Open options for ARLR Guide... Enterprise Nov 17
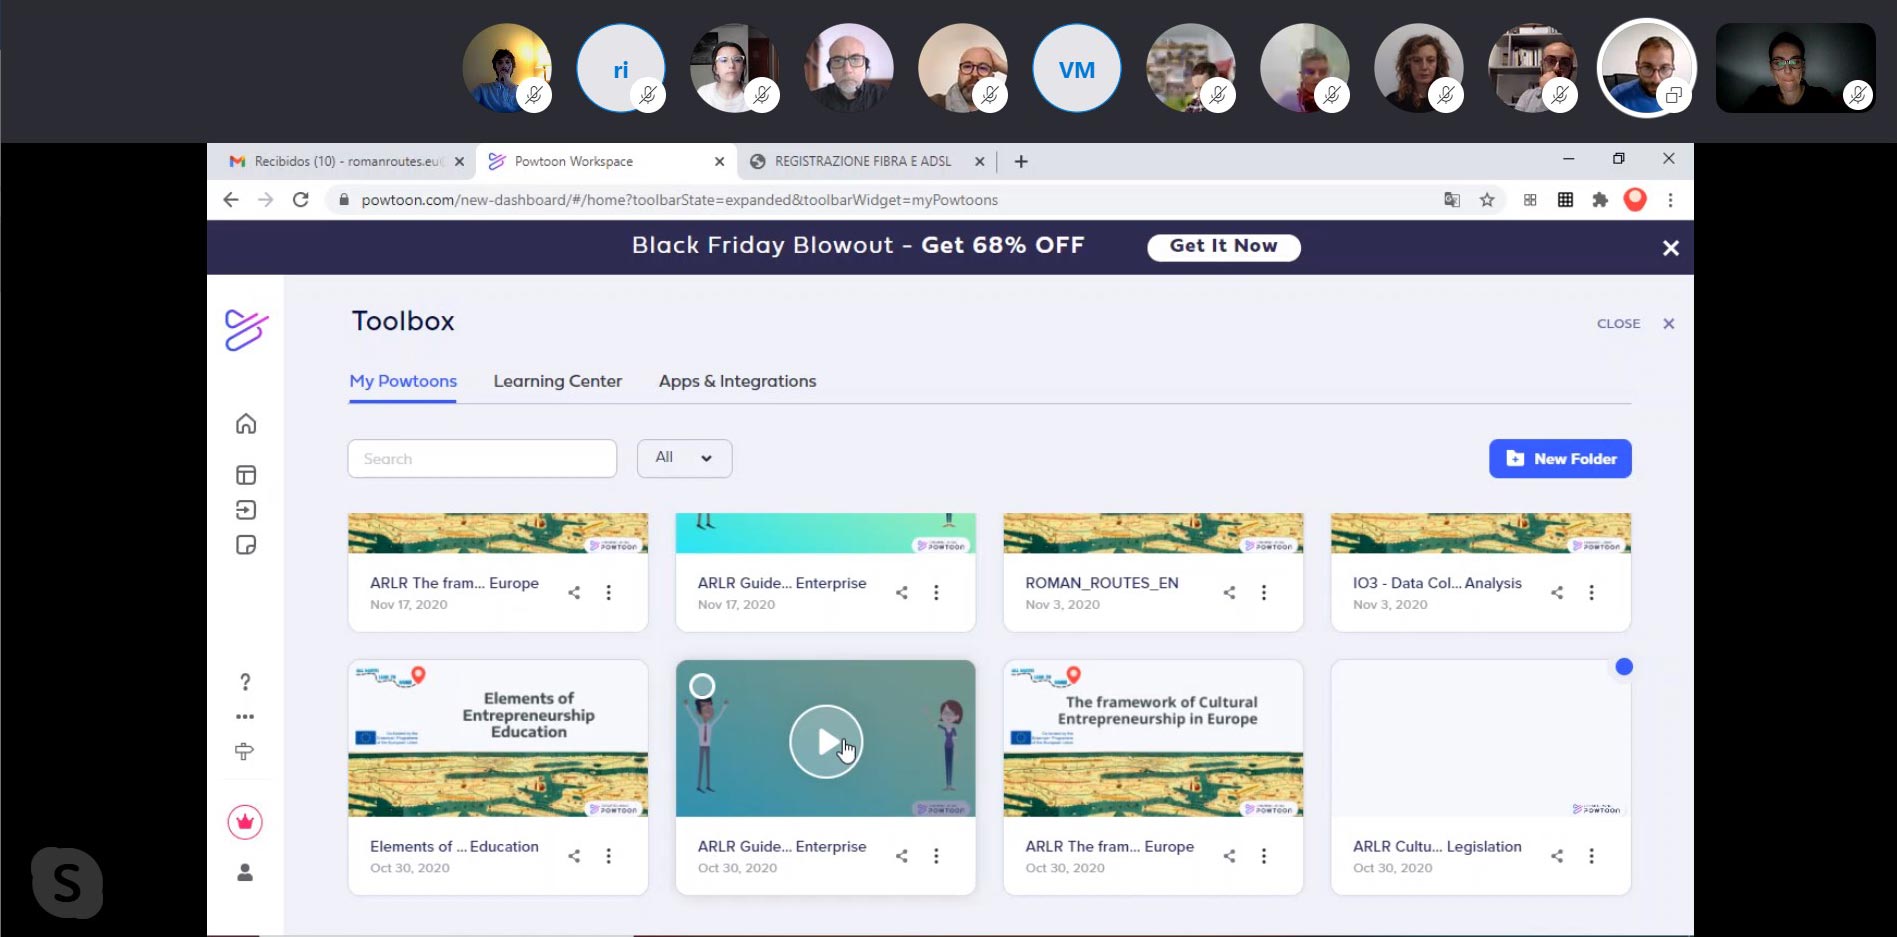This screenshot has height=937, width=1897. pos(936,593)
